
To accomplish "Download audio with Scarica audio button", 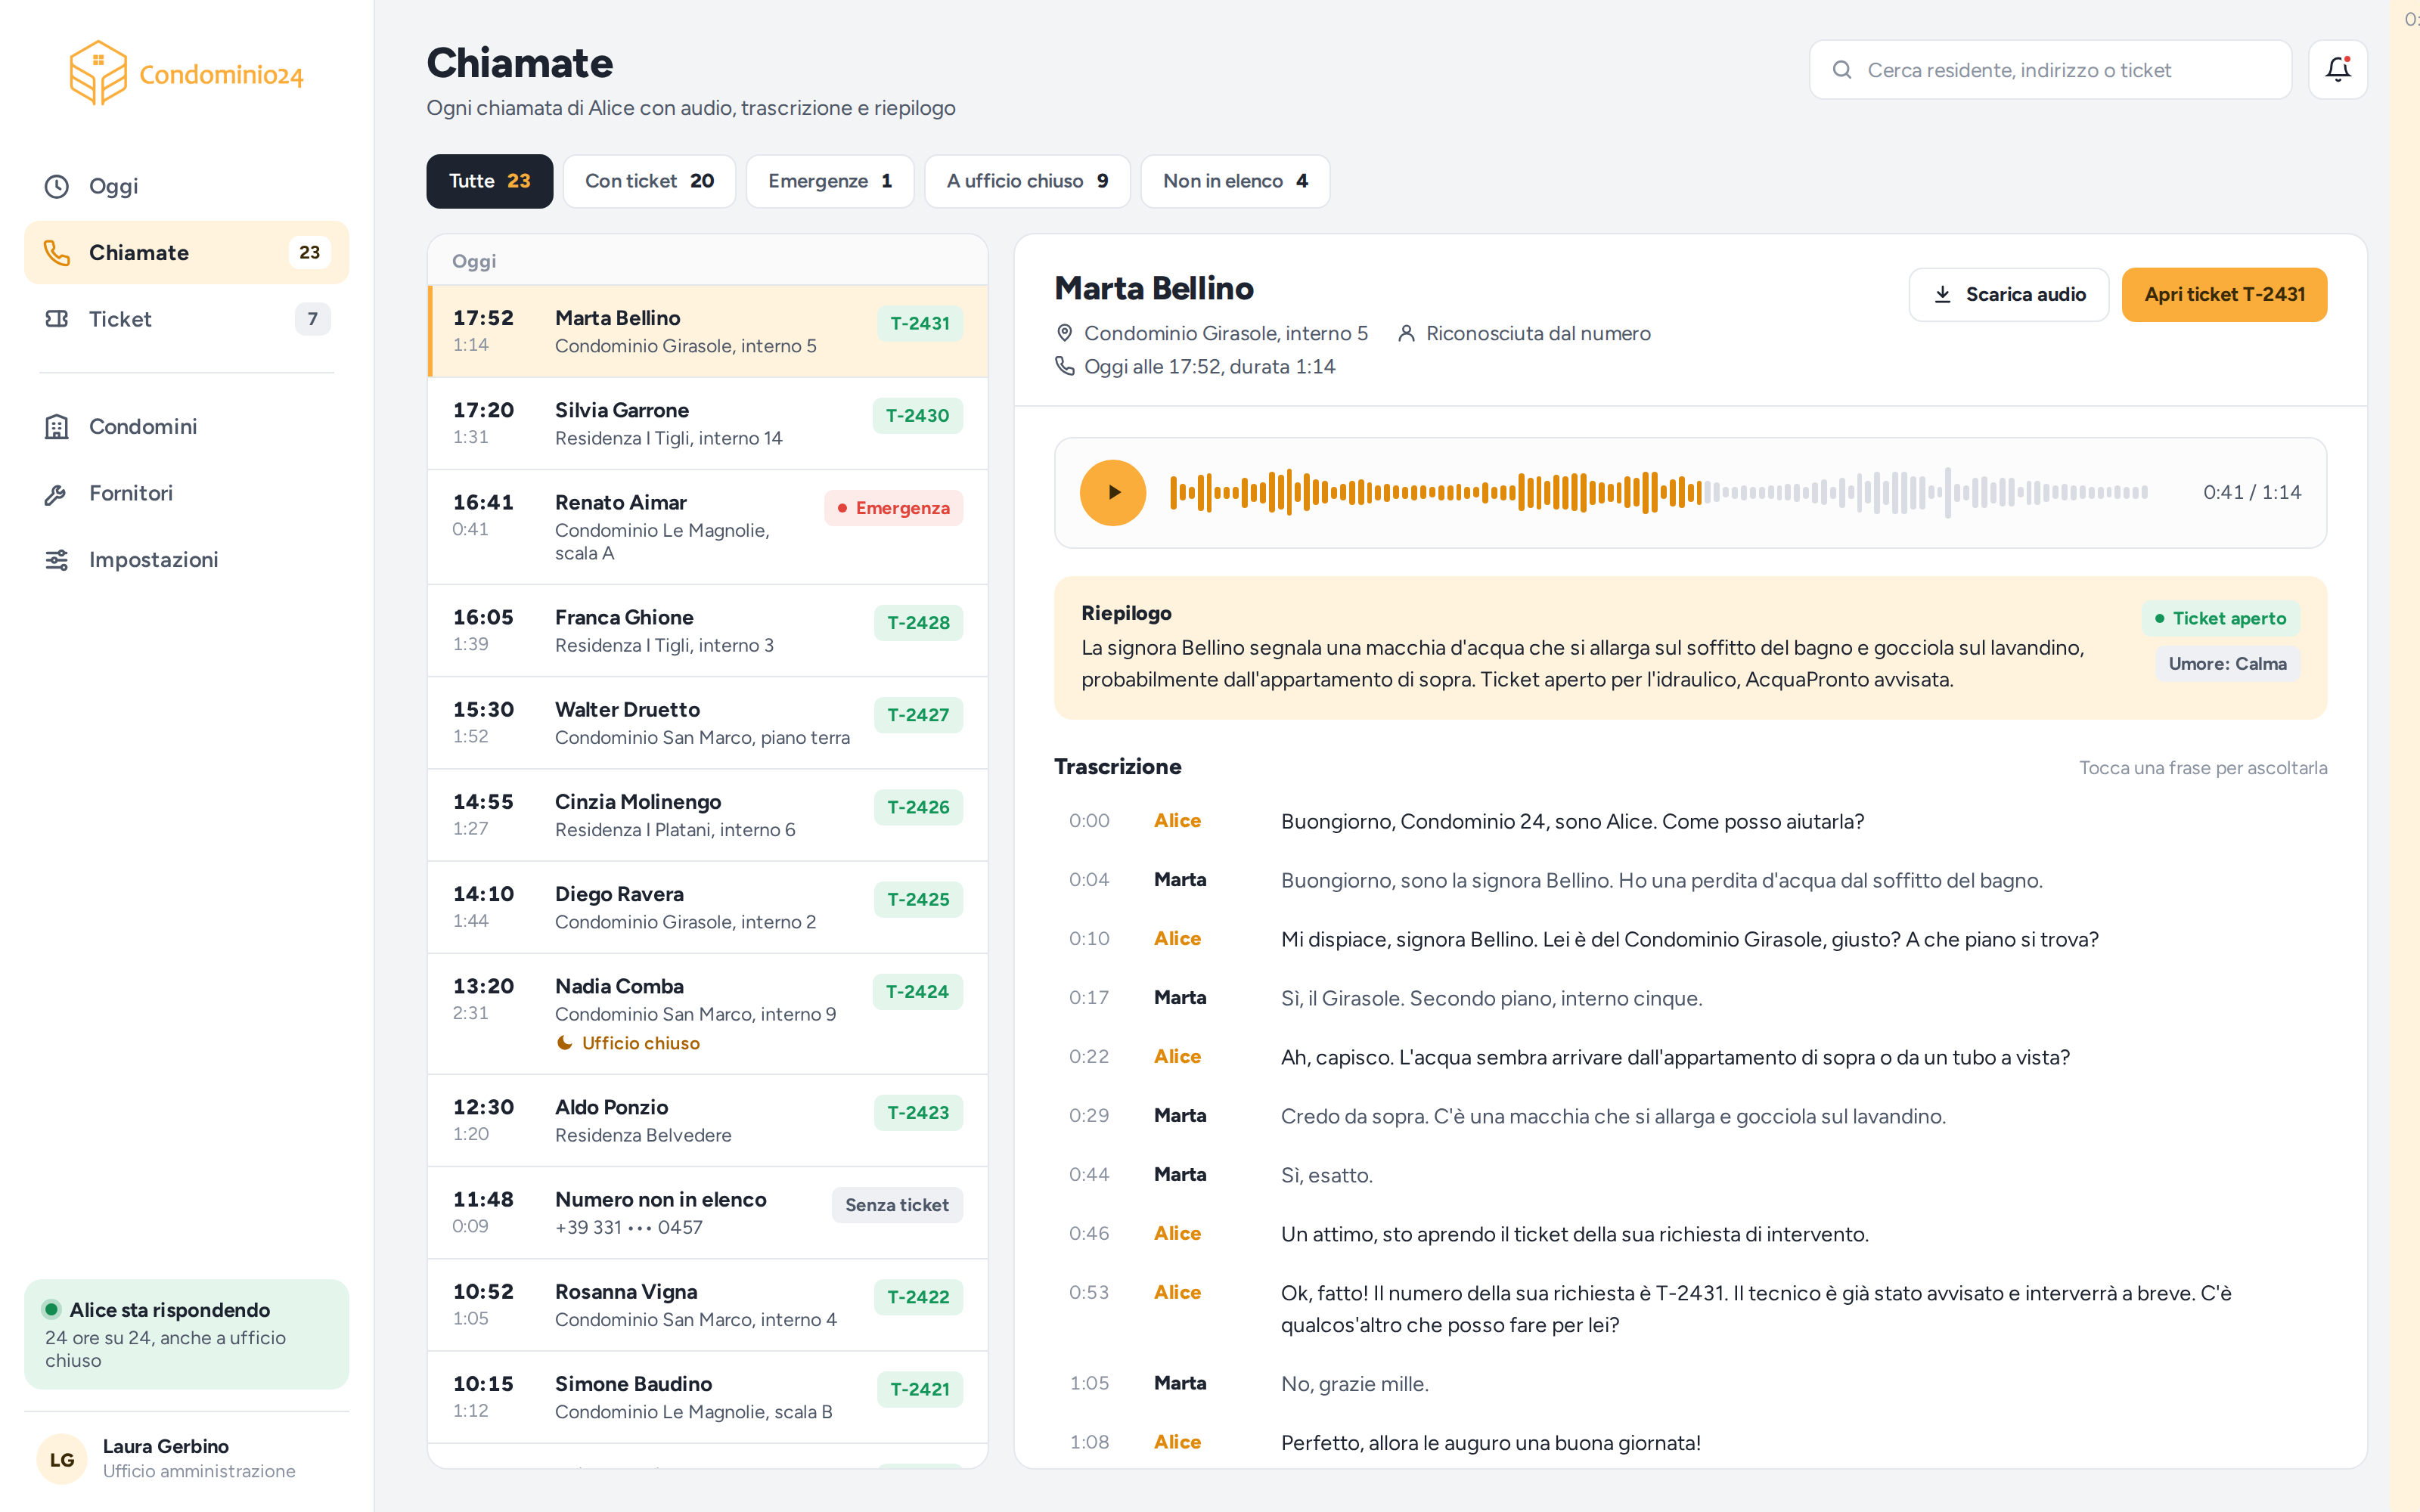I will 2008,294.
